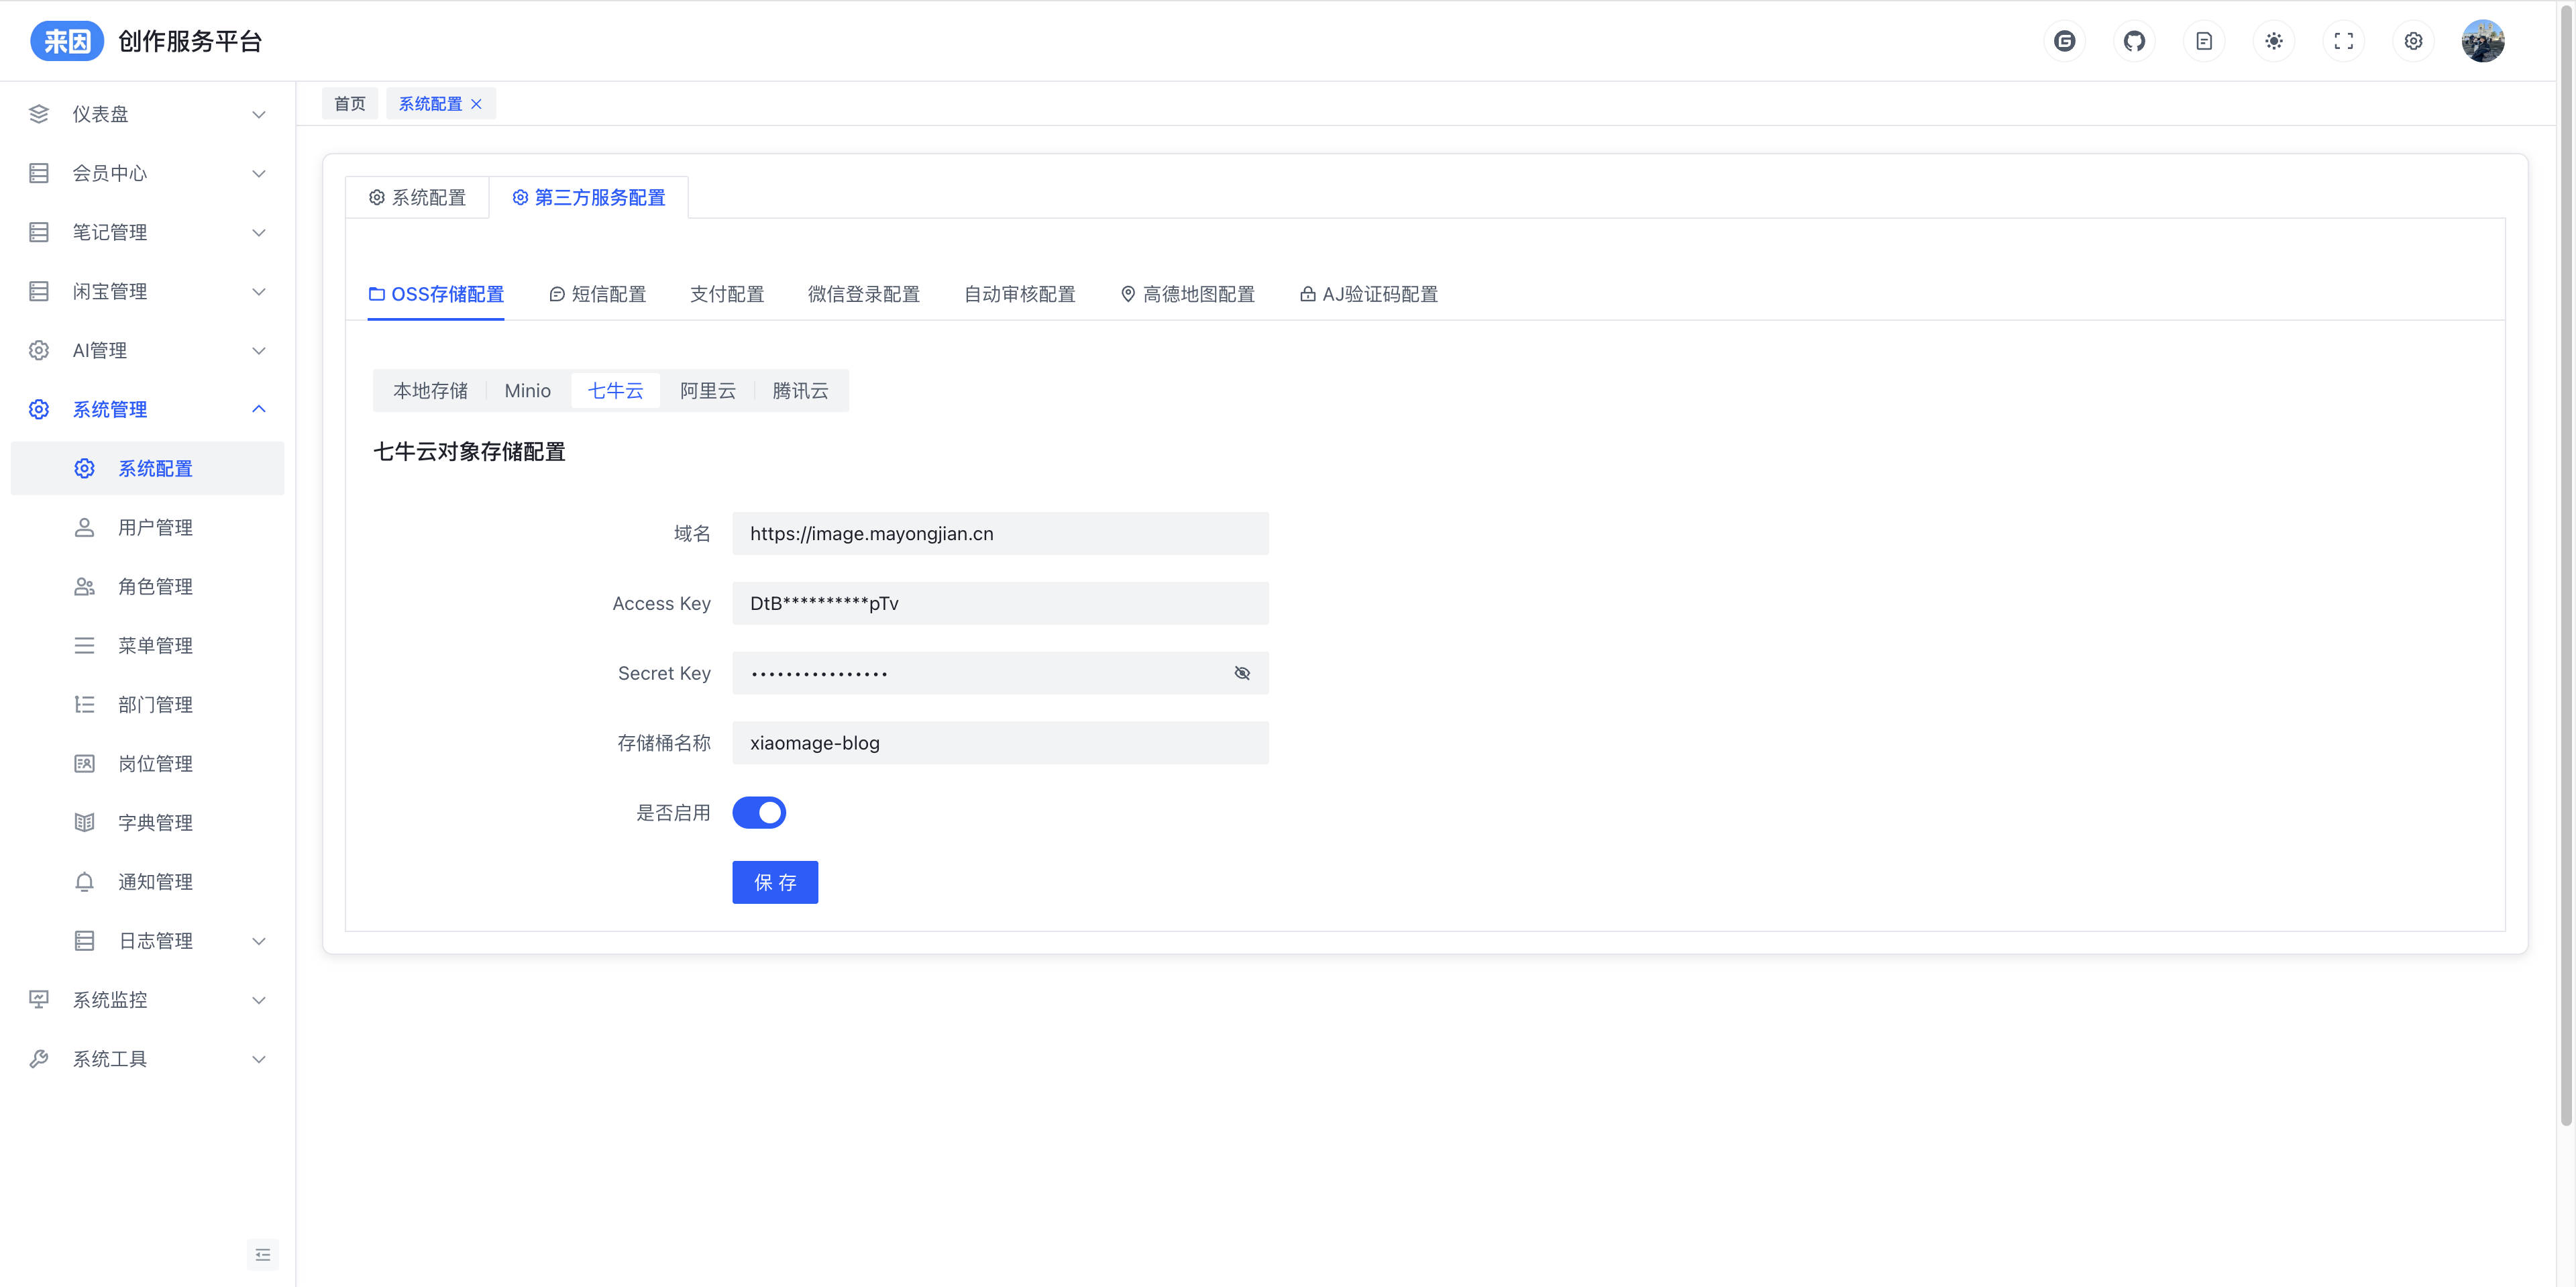Expand the 日志管理 submenu

pos(170,941)
